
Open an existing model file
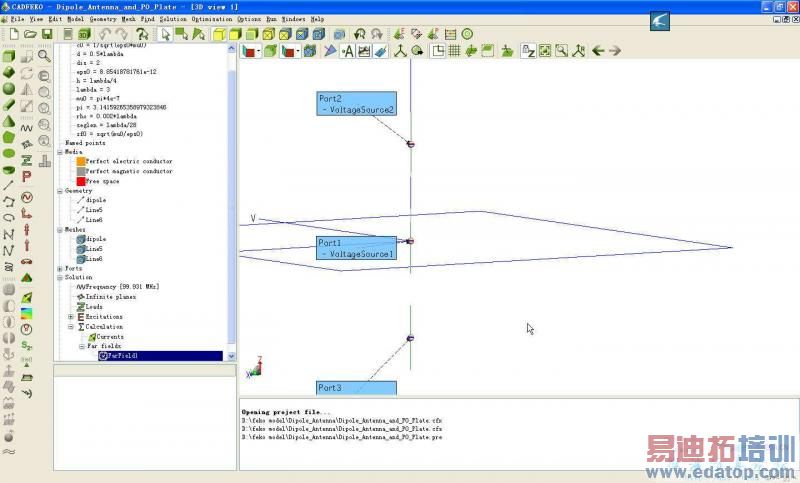pyautogui.click(x=31, y=34)
